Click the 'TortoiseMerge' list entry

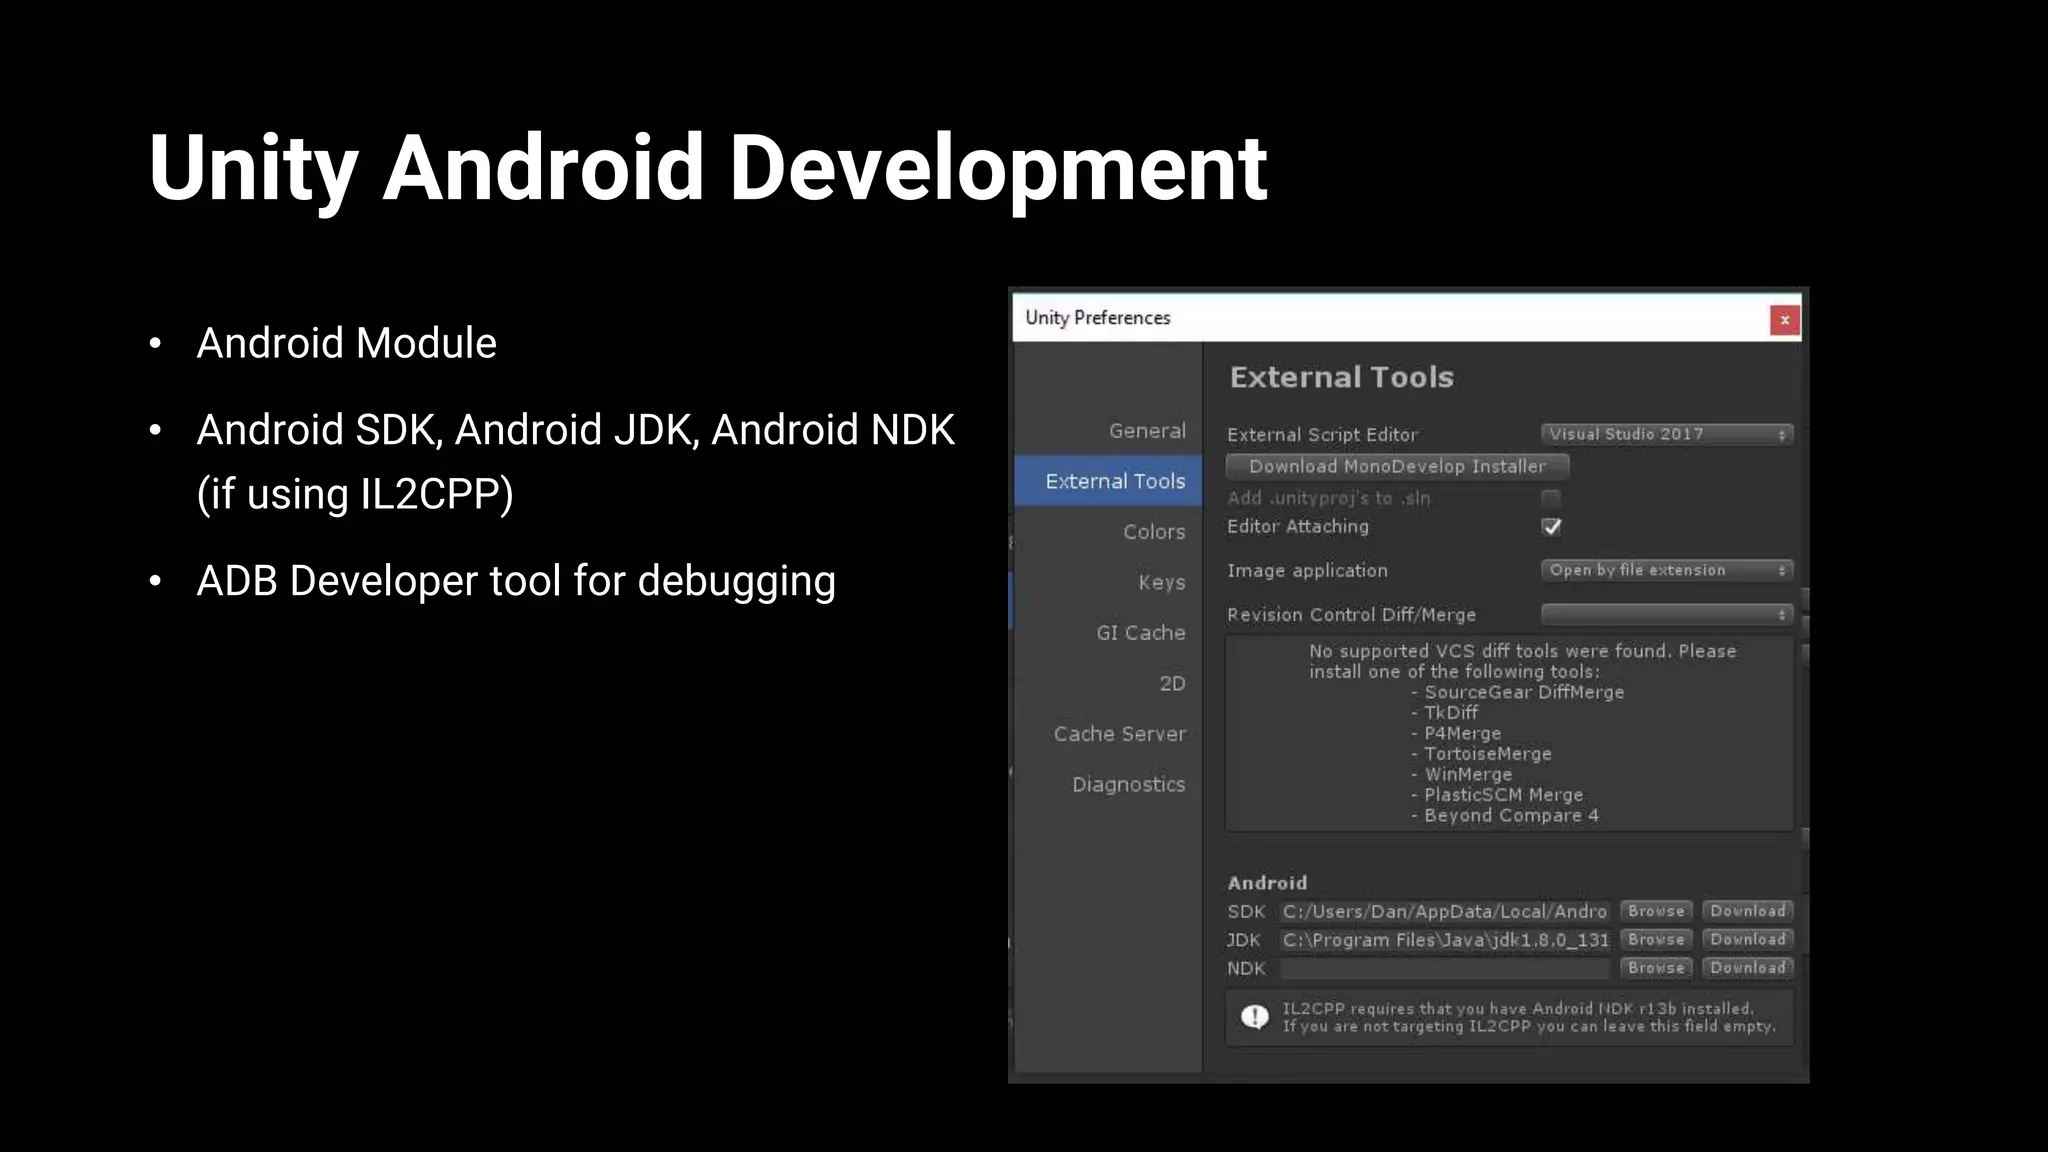[x=1481, y=754]
